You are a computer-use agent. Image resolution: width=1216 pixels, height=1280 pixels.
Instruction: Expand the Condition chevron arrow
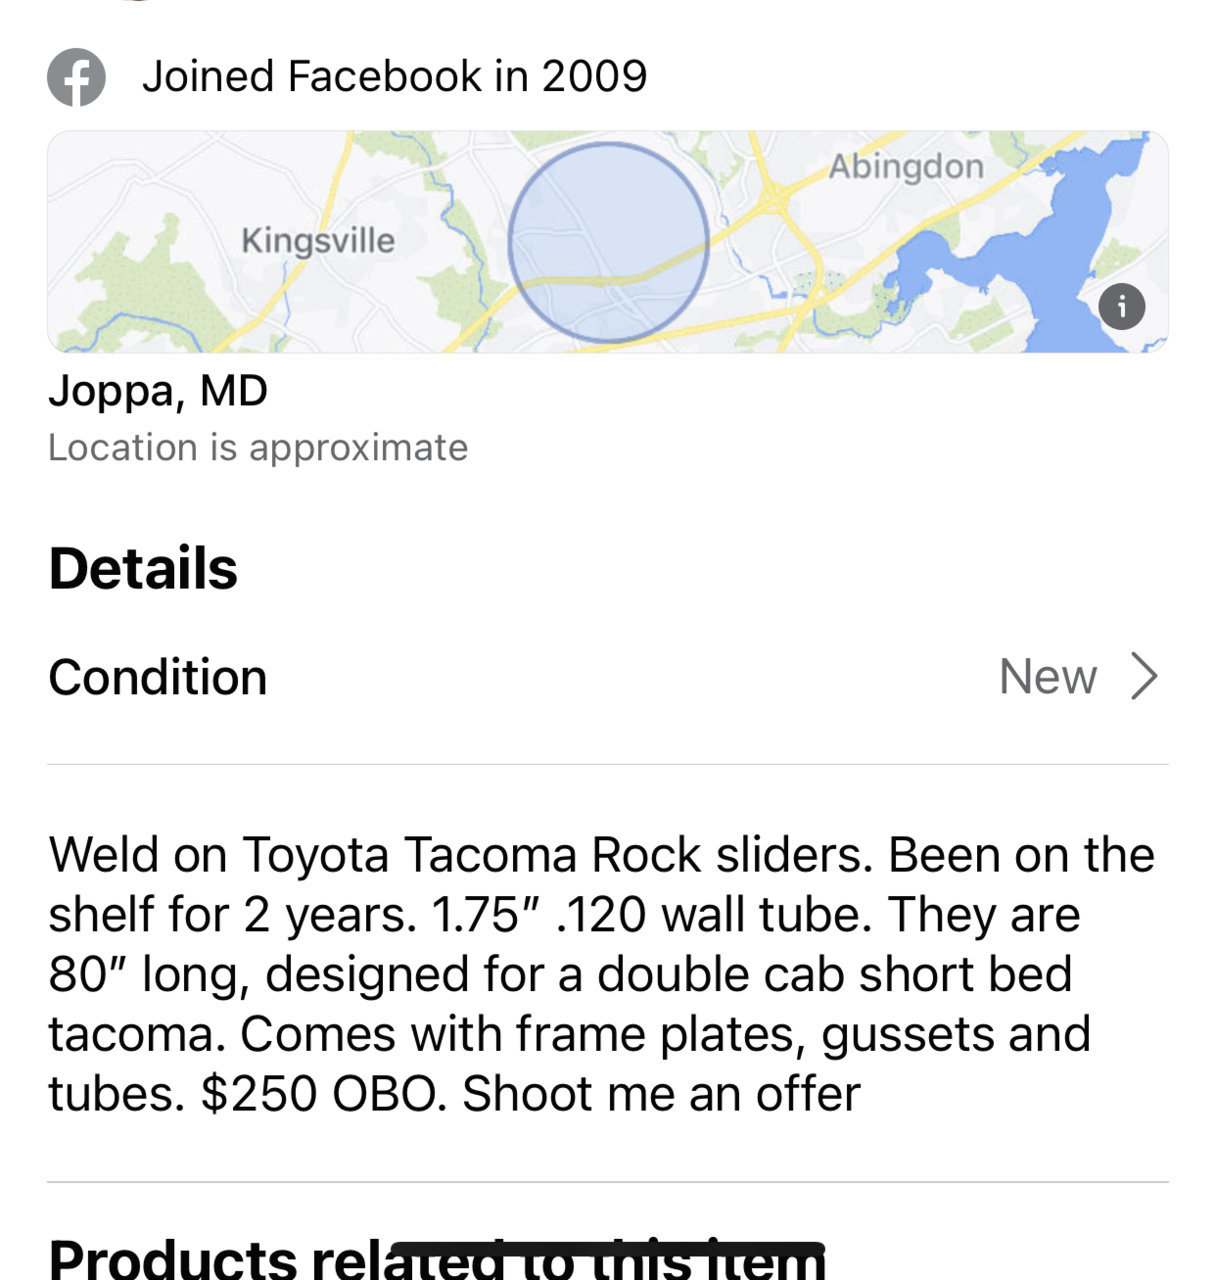point(1144,677)
